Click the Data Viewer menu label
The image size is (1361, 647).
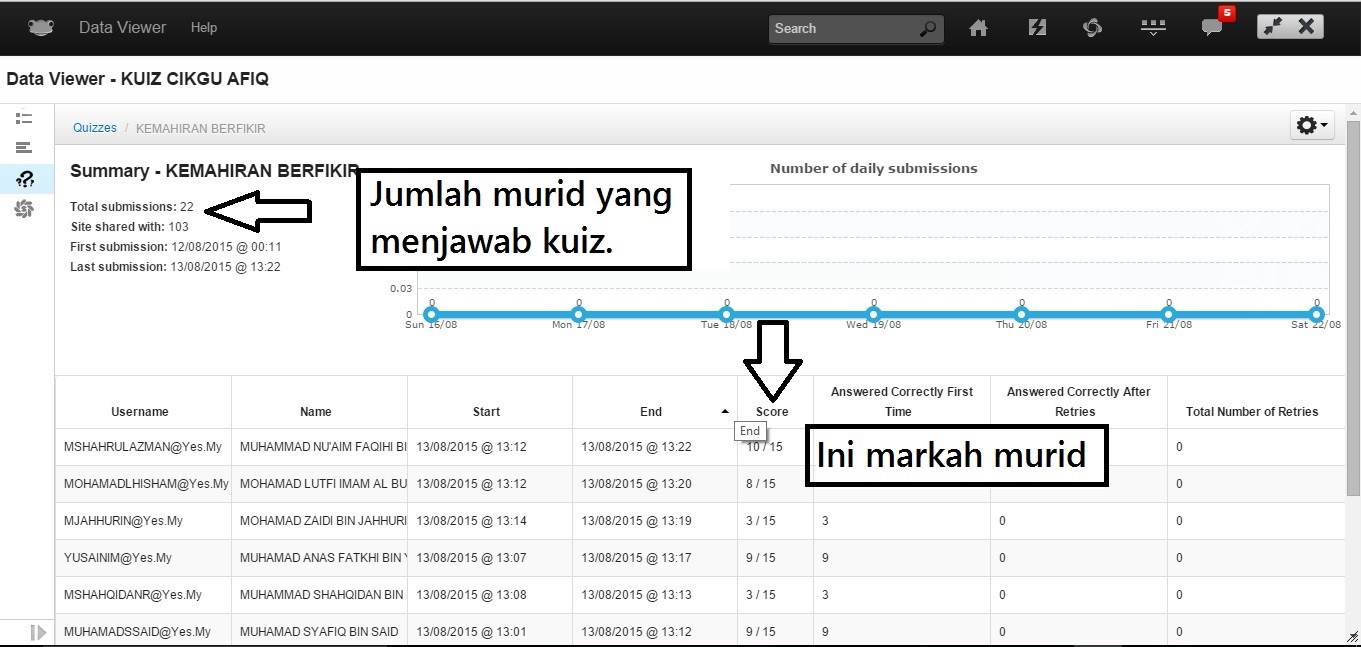(122, 27)
